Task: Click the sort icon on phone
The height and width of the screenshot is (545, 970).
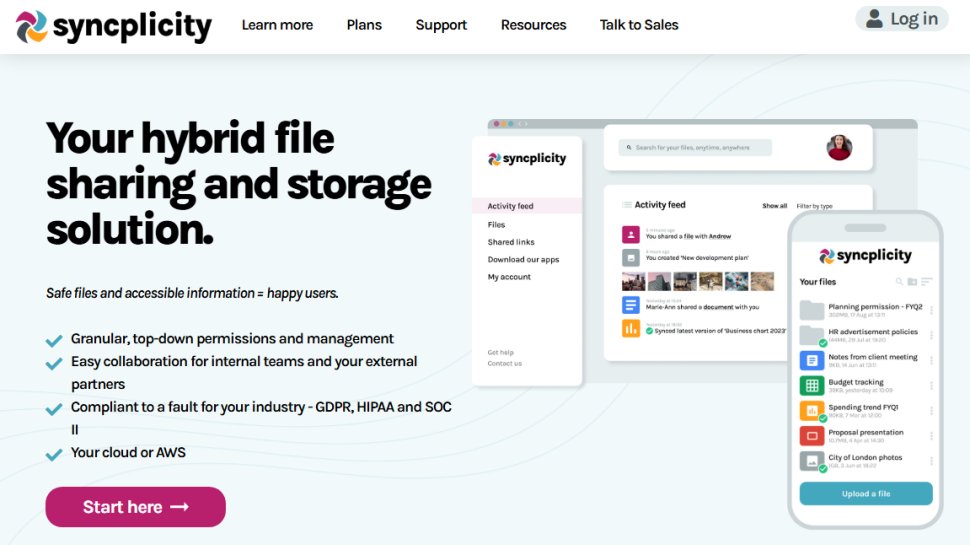Action: (x=926, y=281)
